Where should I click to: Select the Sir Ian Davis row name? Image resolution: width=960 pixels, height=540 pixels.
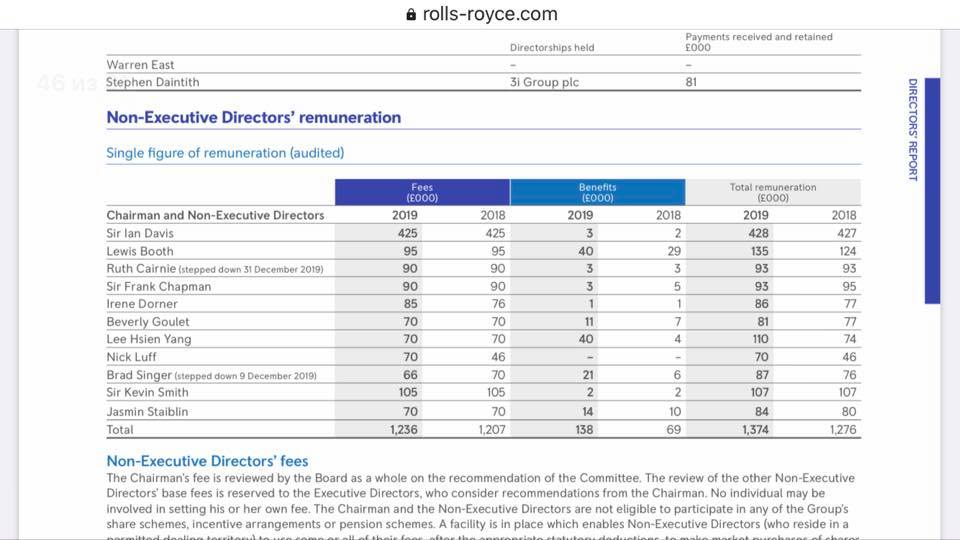tap(140, 233)
